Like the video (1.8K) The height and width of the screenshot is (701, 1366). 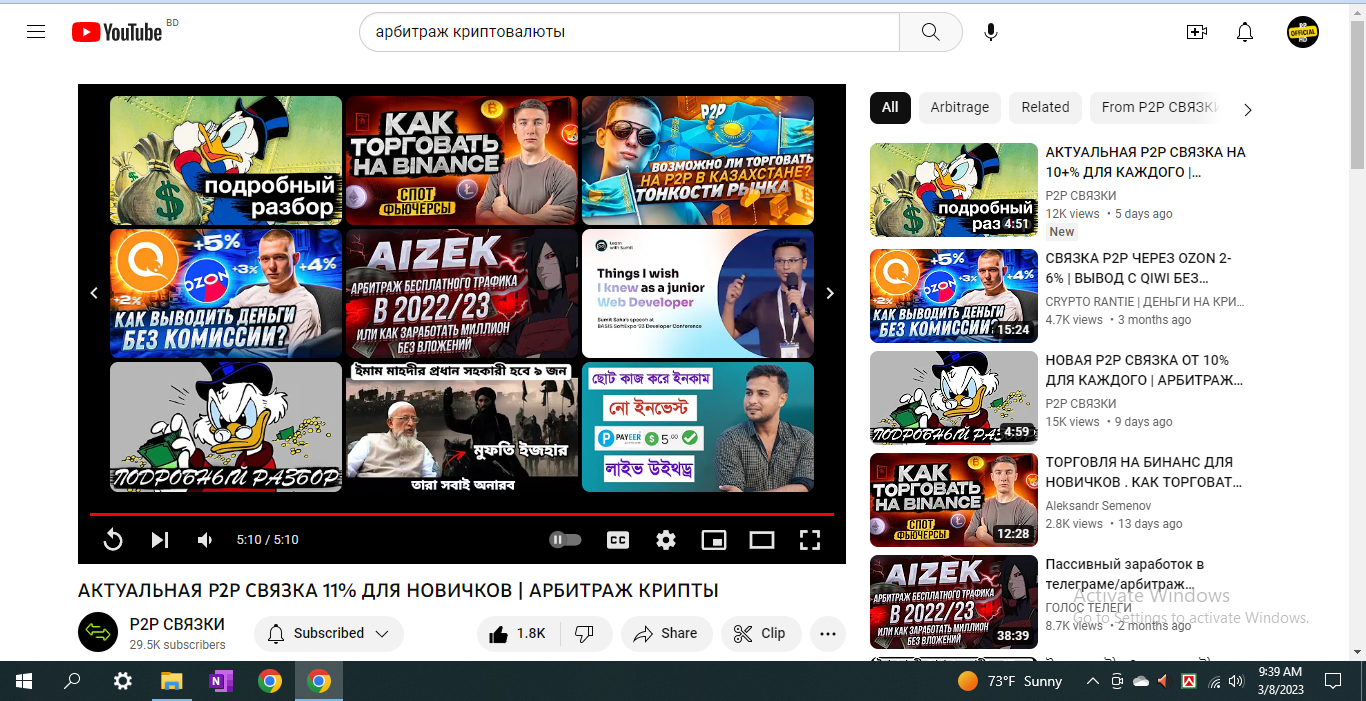coord(518,633)
